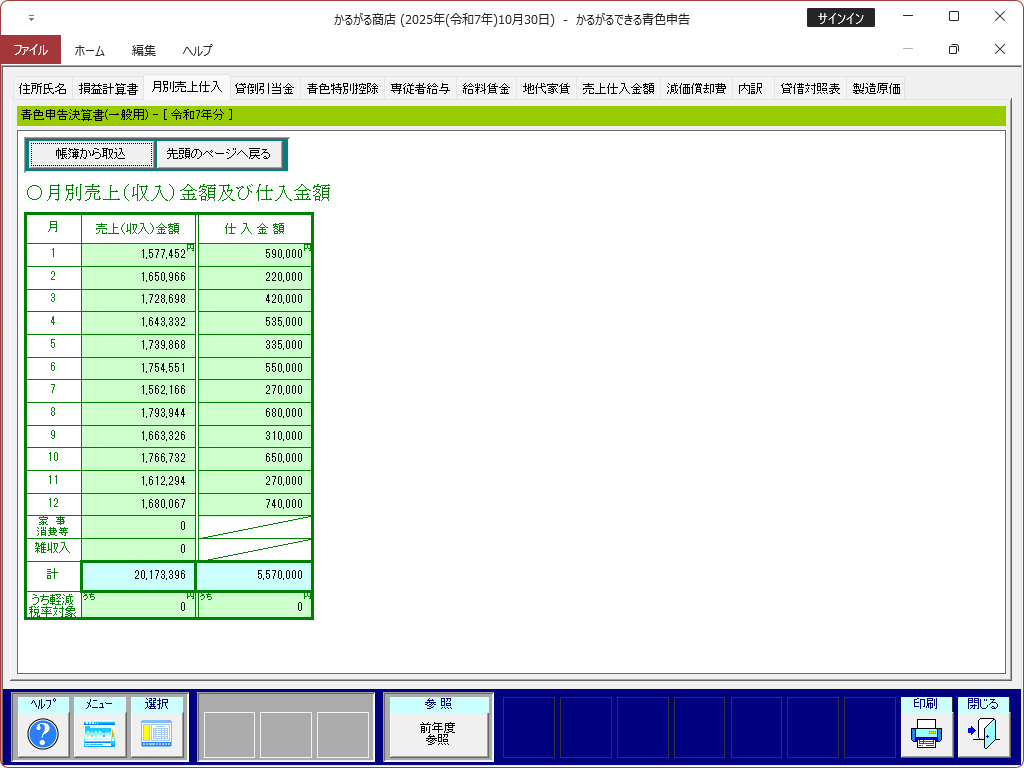The width and height of the screenshot is (1024, 768).
Task: Click the 帳簿から取込 button
Action: tap(91, 154)
